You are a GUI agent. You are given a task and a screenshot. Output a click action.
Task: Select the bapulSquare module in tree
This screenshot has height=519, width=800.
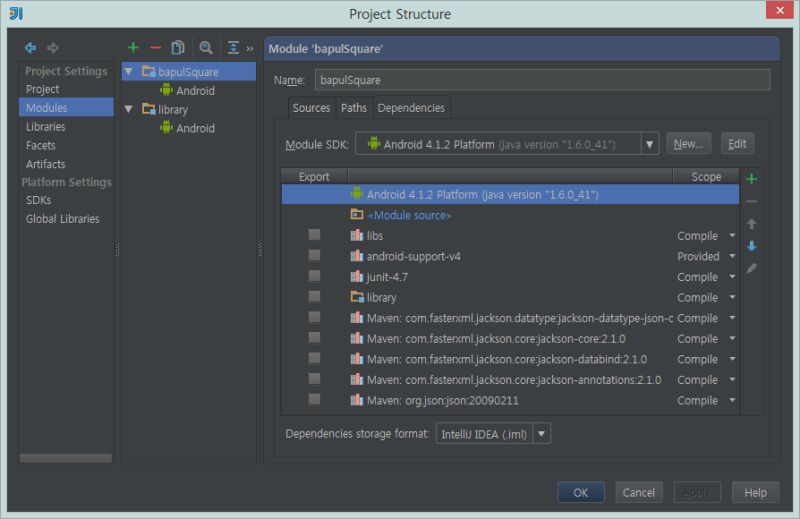click(x=188, y=71)
